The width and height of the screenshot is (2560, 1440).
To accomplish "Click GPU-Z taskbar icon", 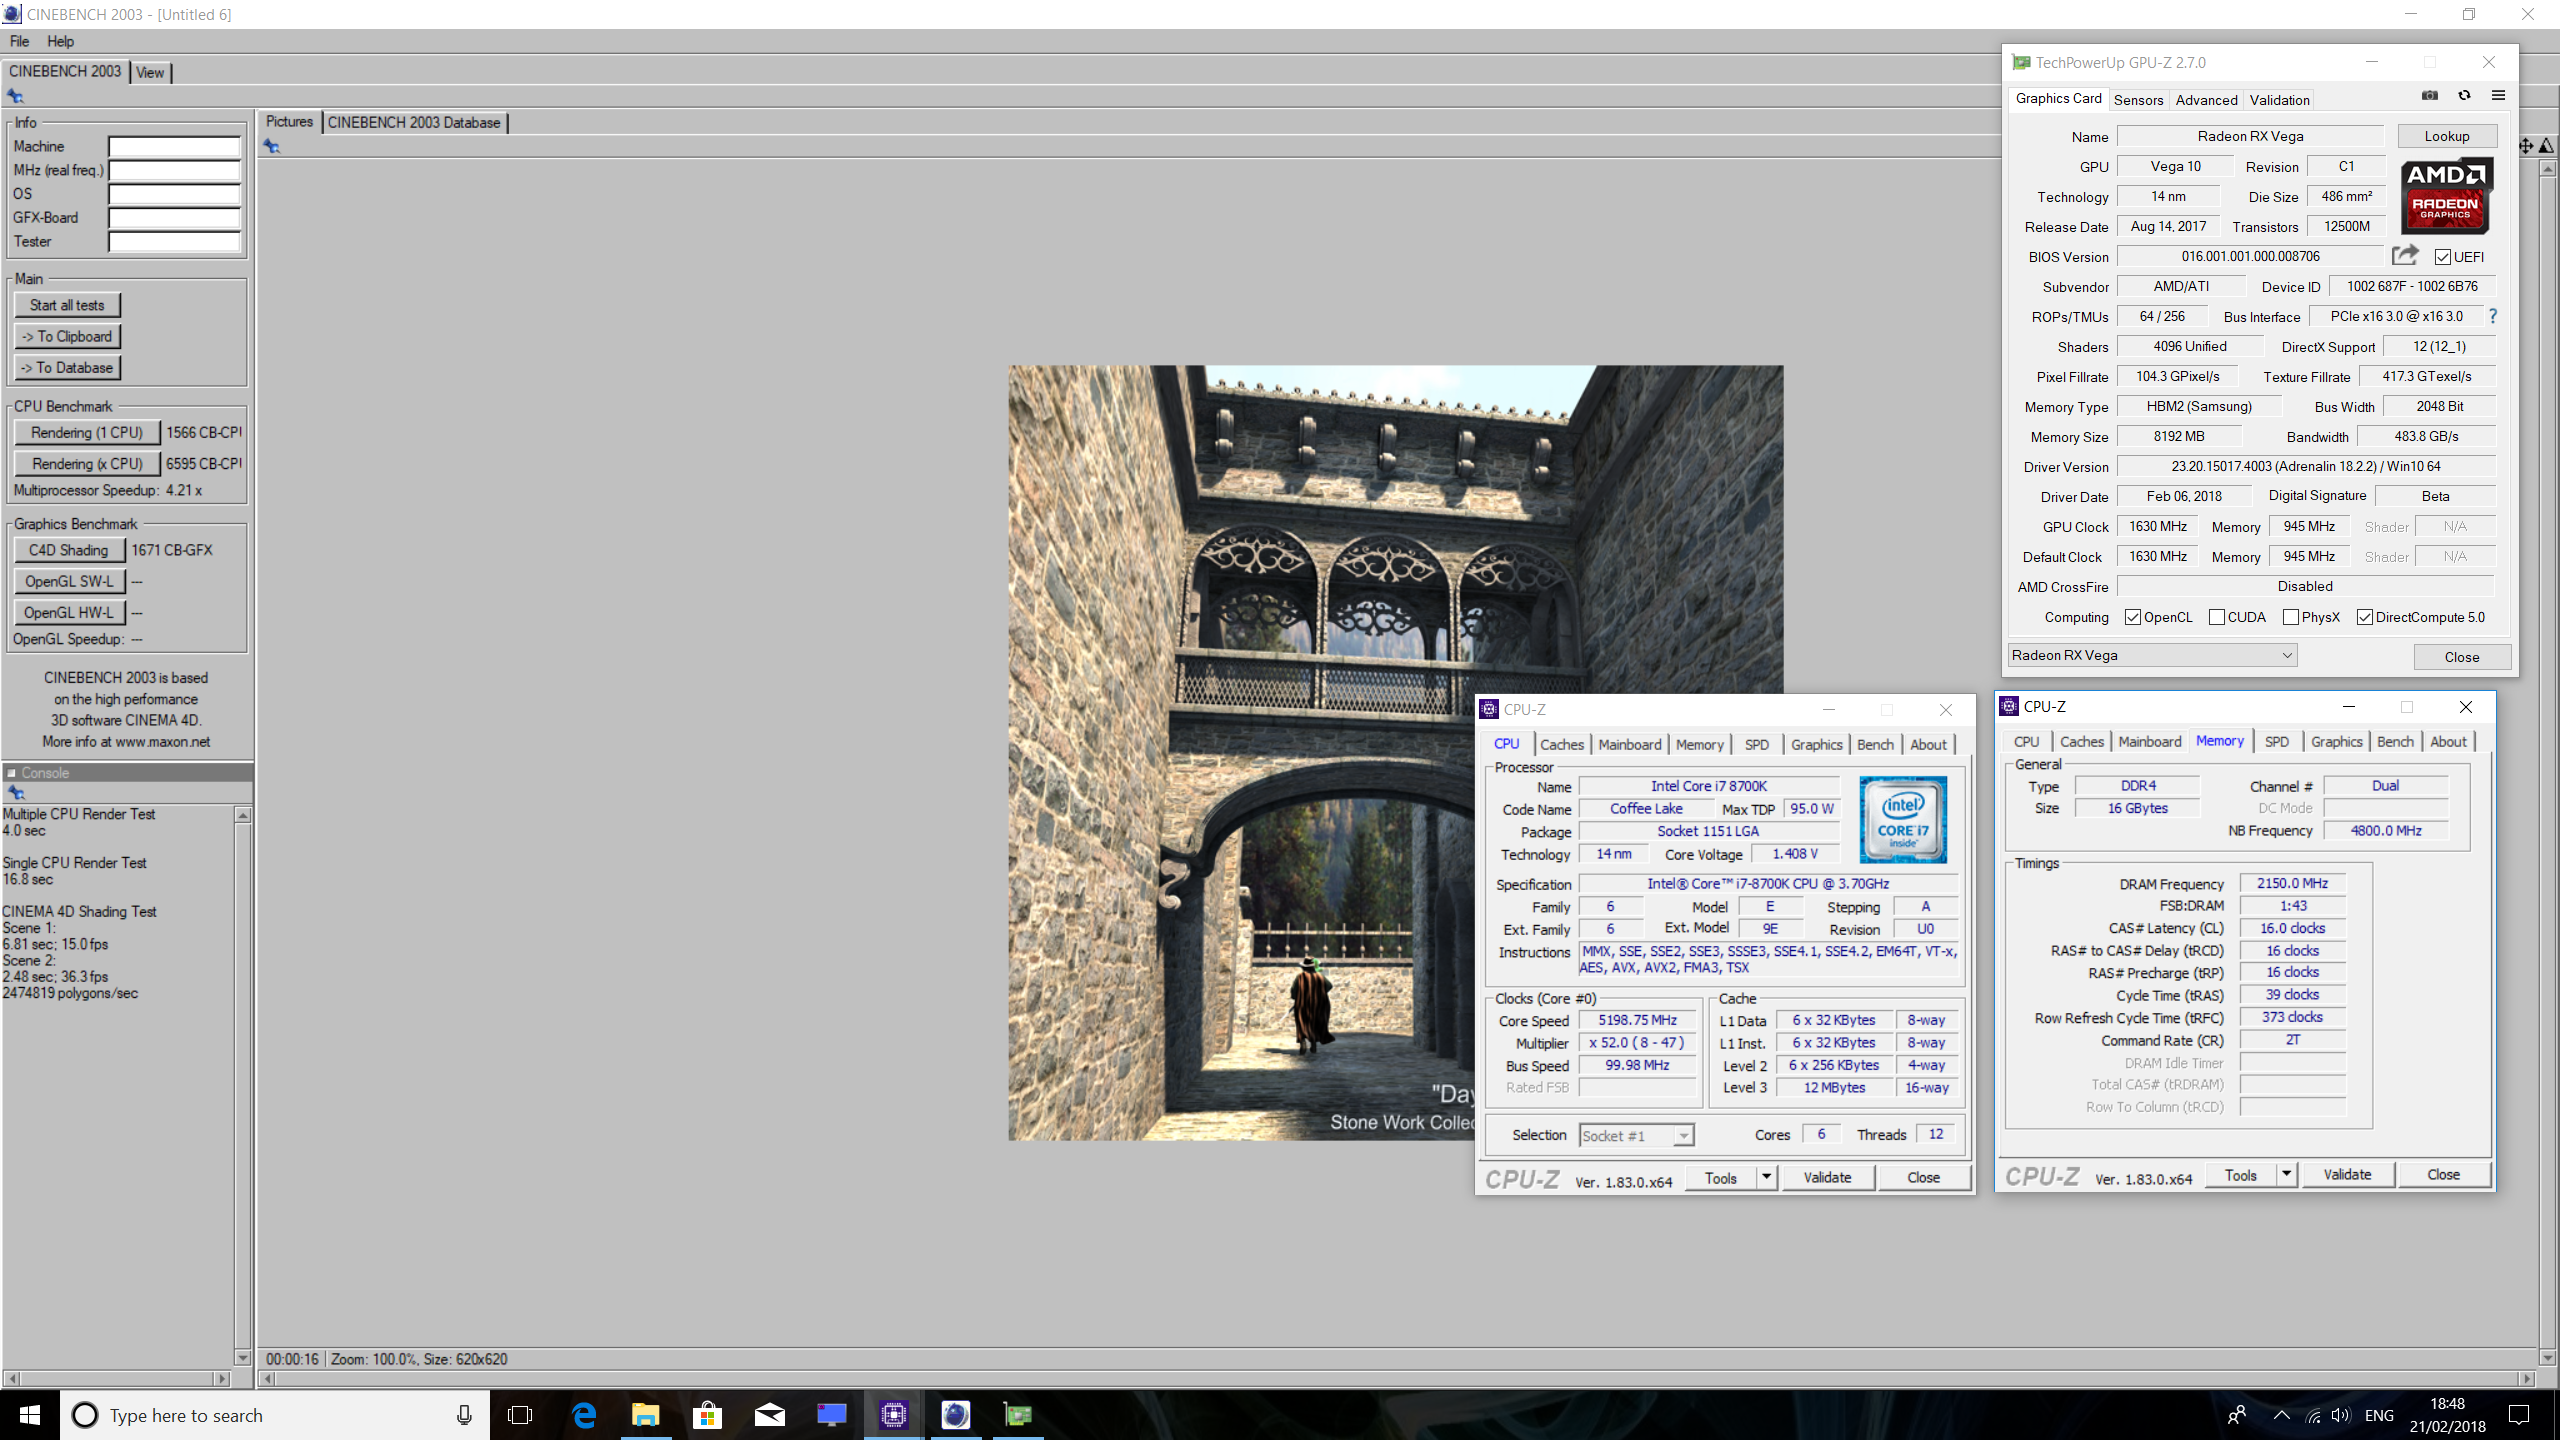I will (x=1018, y=1415).
